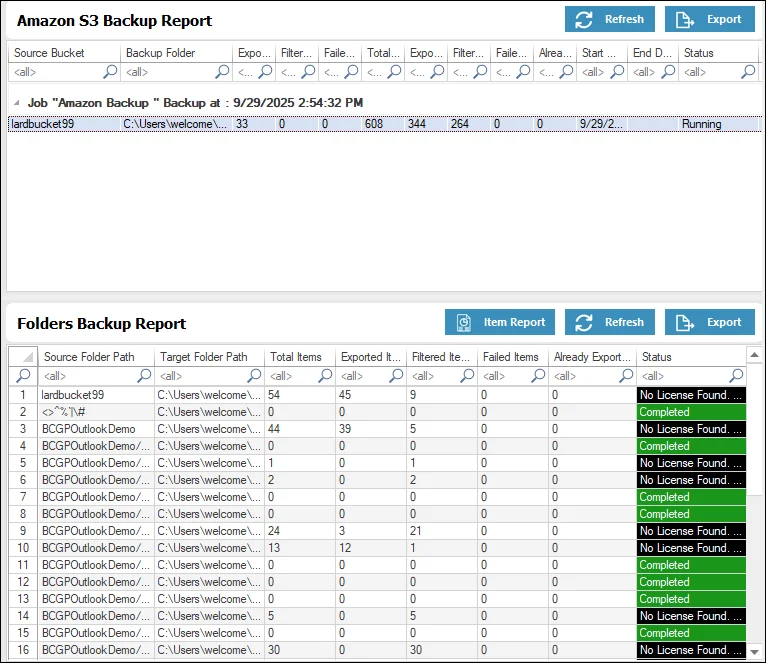The width and height of the screenshot is (766, 663).
Task: Click Filtered Items filter search icon in folders report
Action: (468, 376)
